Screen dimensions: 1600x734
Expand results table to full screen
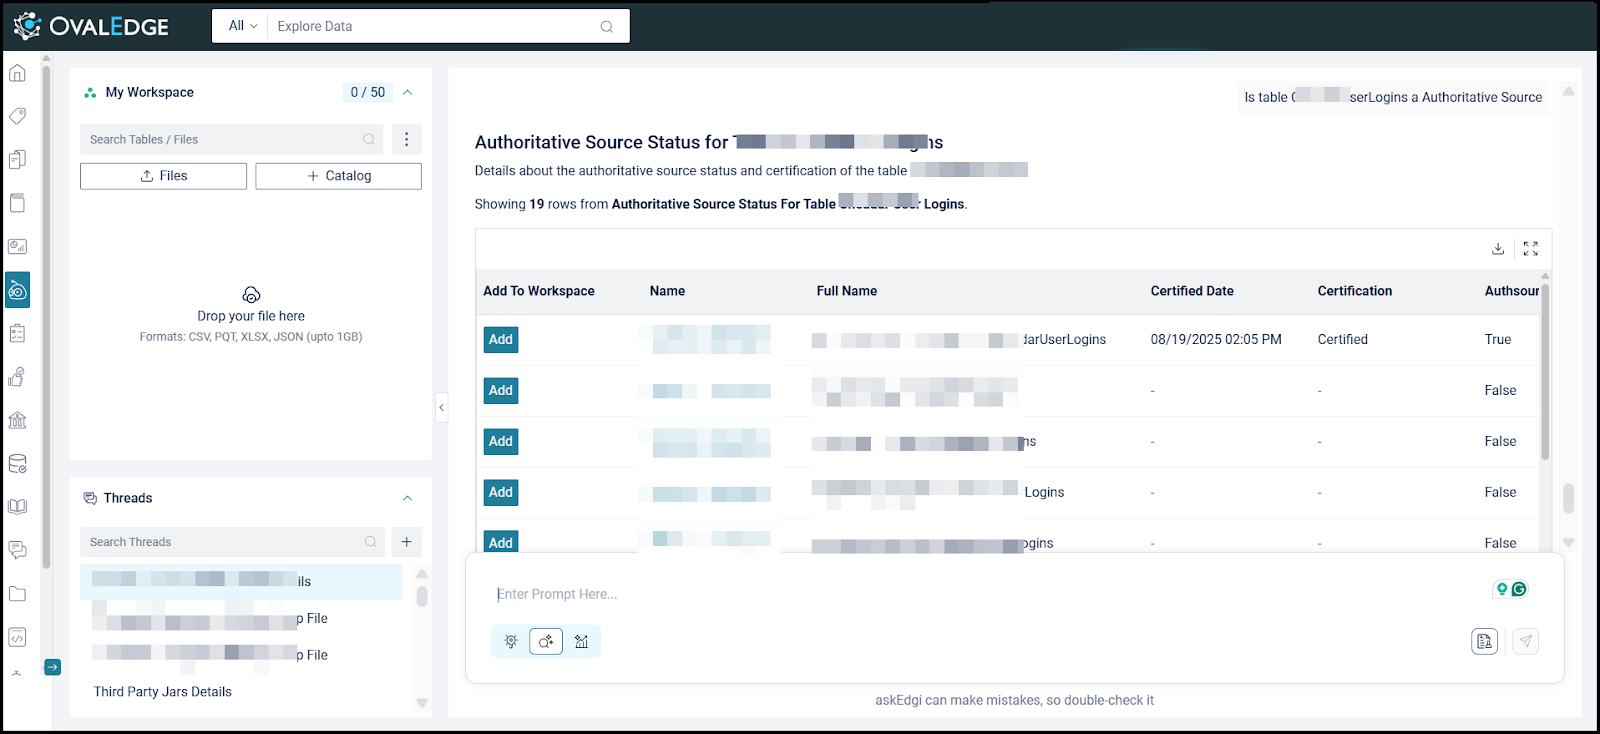tap(1530, 249)
